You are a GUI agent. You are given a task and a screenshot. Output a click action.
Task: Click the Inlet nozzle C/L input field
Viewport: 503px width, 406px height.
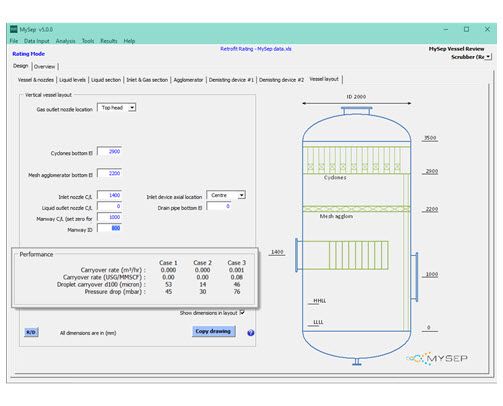point(109,195)
